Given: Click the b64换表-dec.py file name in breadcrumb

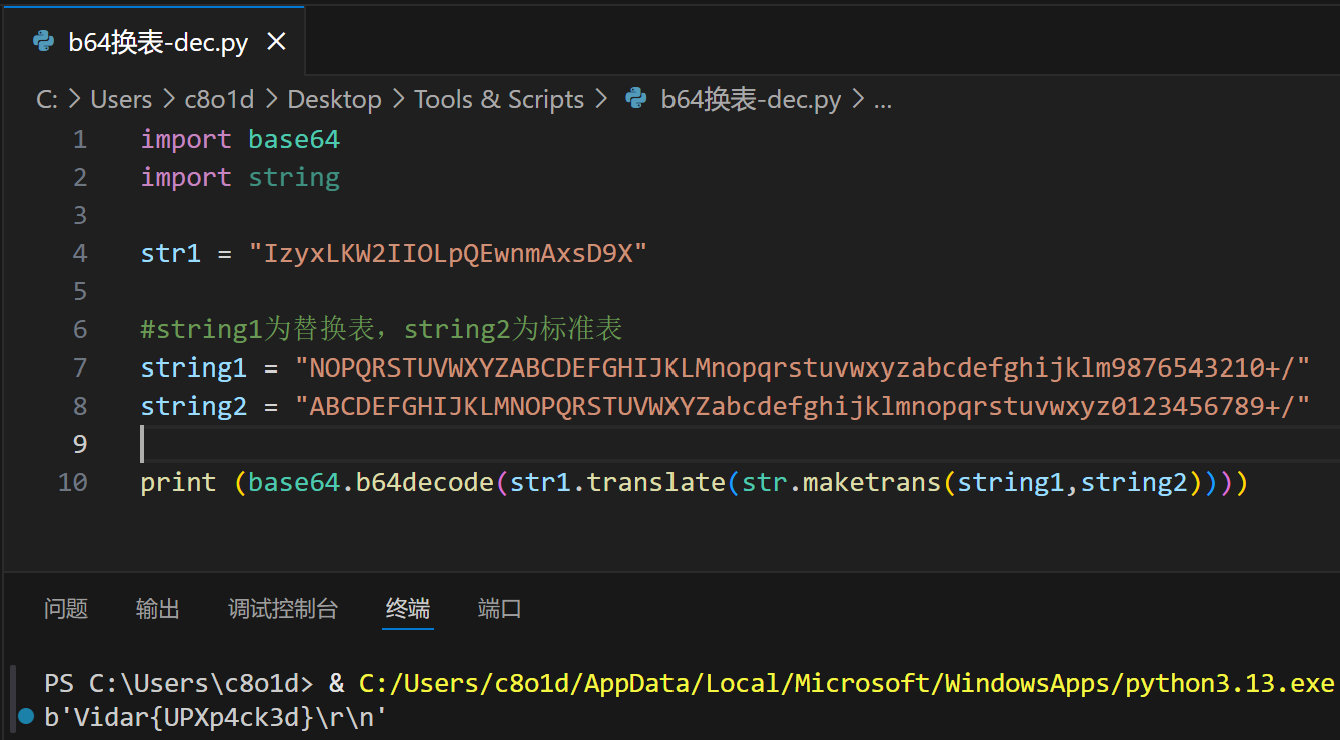Looking at the screenshot, I should click(x=750, y=99).
